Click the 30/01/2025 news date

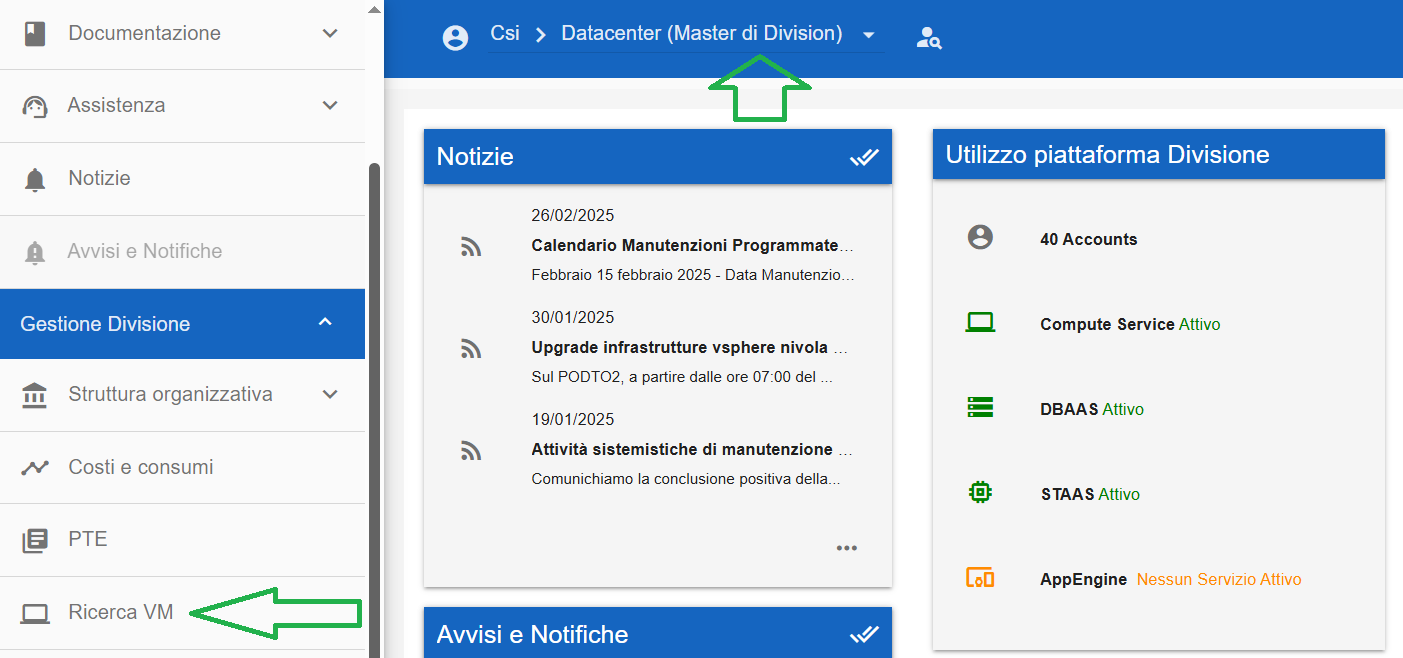pos(573,318)
